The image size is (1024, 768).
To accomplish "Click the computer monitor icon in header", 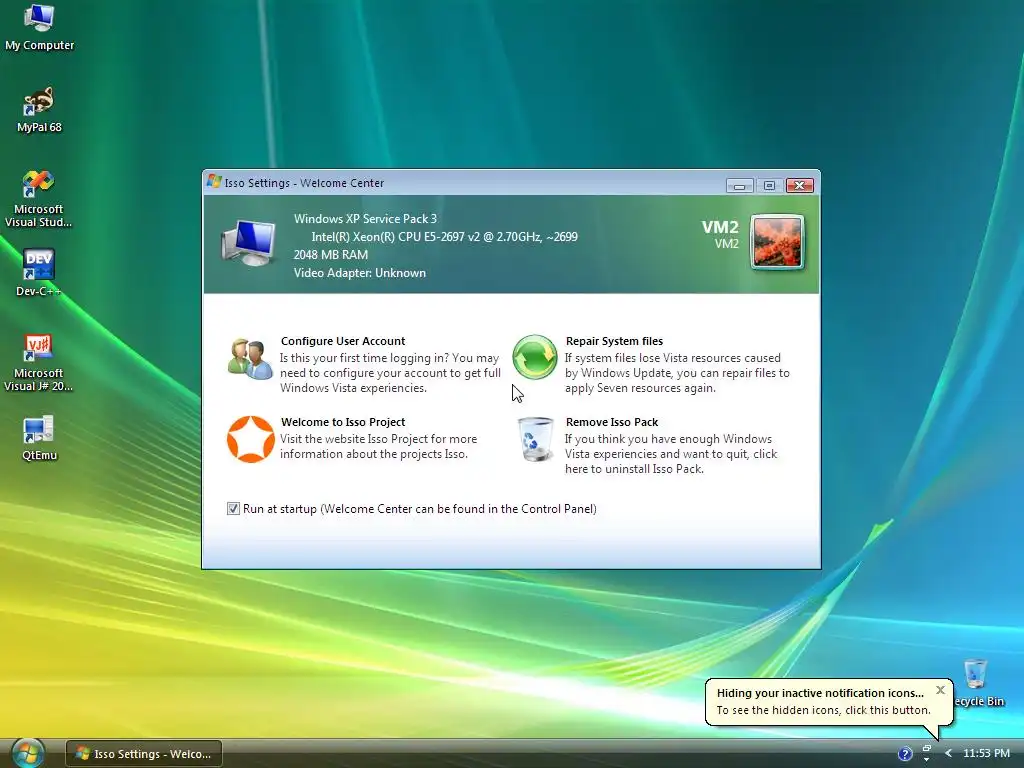I will pos(248,243).
